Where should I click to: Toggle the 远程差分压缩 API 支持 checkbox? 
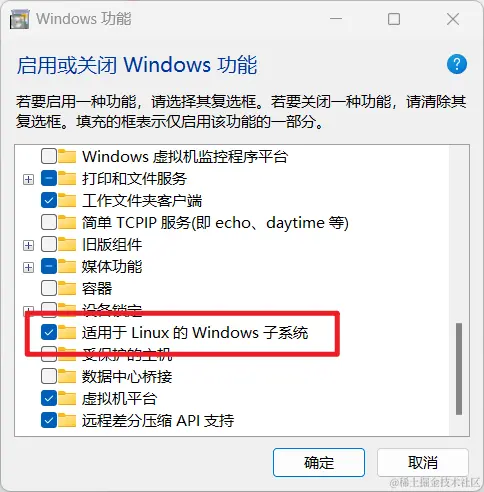pyautogui.click(x=49, y=420)
